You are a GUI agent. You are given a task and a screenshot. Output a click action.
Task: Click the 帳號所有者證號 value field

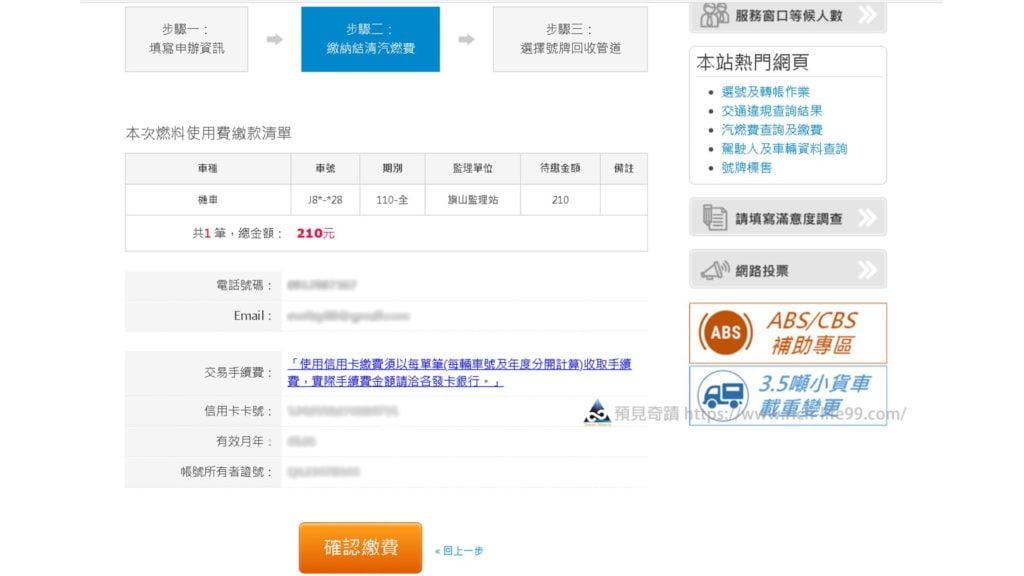464,472
